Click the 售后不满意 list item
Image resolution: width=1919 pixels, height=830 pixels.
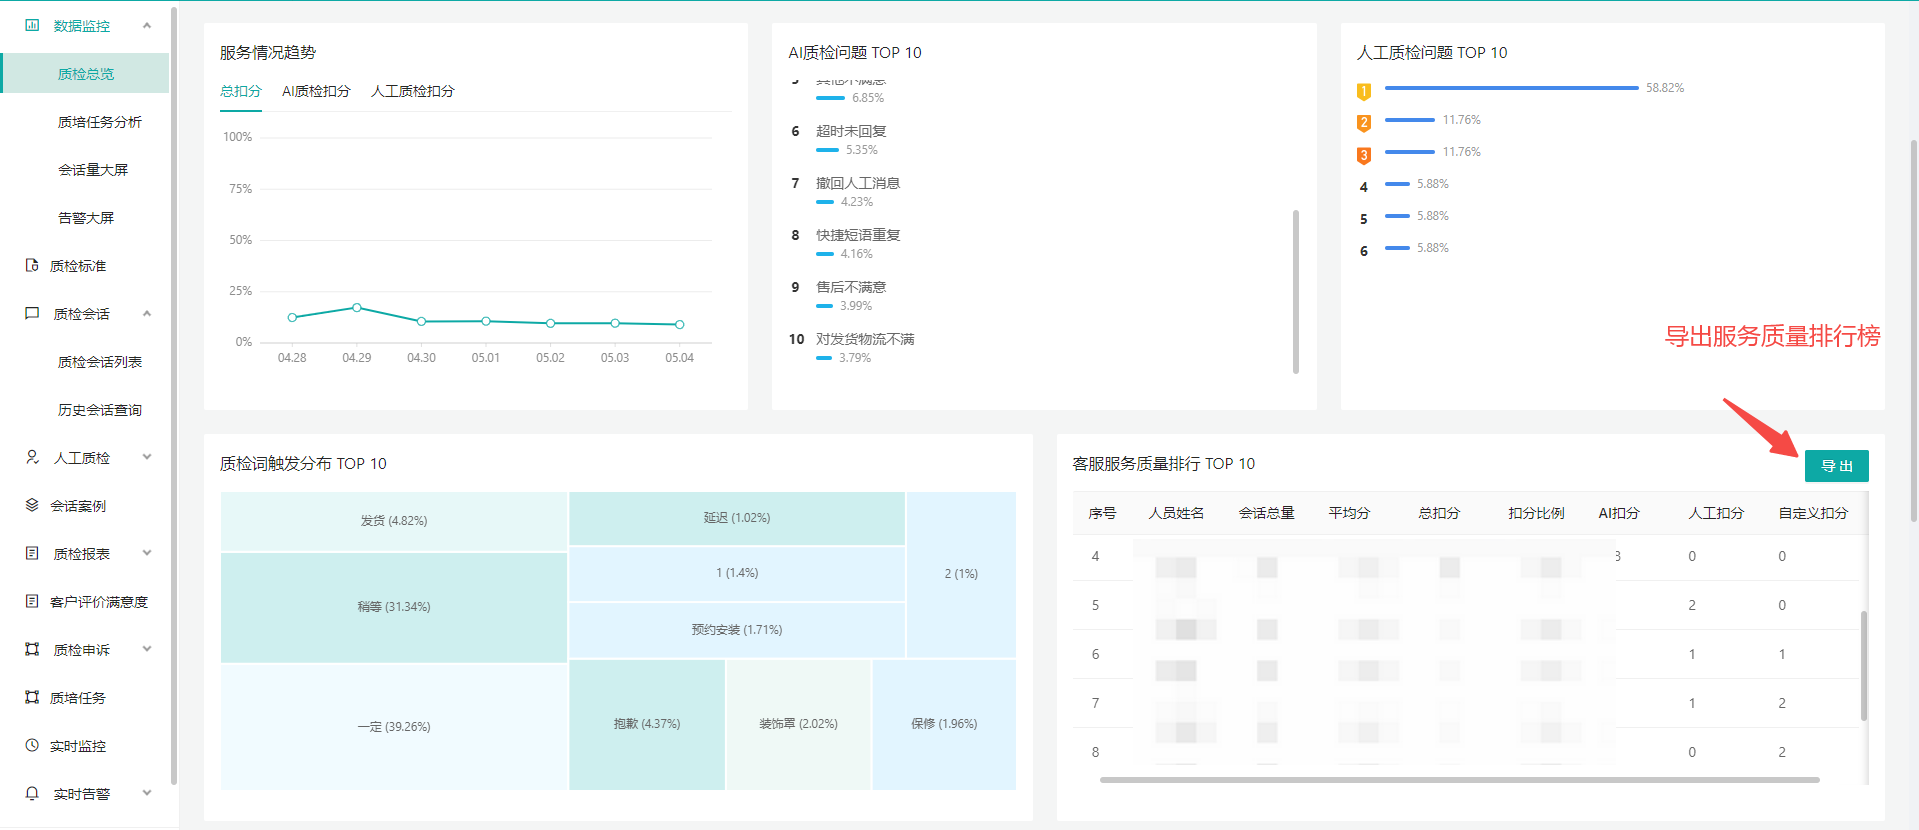851,287
